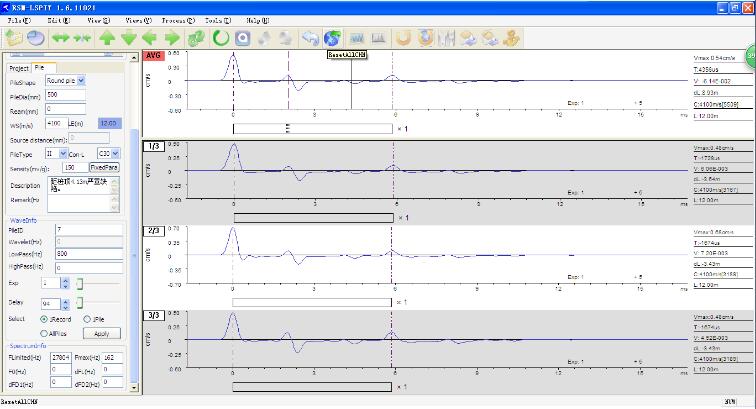Select the 1/3 waveform channel label
Image resolution: width=756 pixels, height=409 pixels.
click(154, 146)
